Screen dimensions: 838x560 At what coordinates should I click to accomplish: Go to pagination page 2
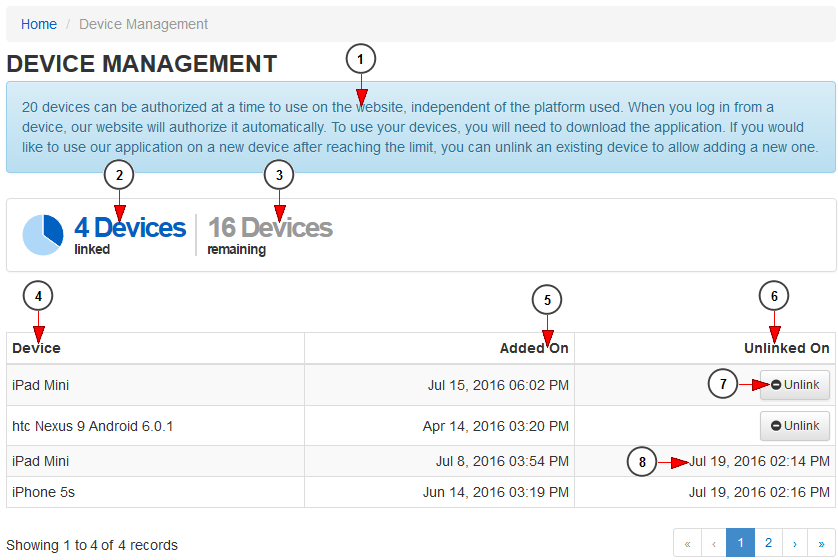click(768, 543)
